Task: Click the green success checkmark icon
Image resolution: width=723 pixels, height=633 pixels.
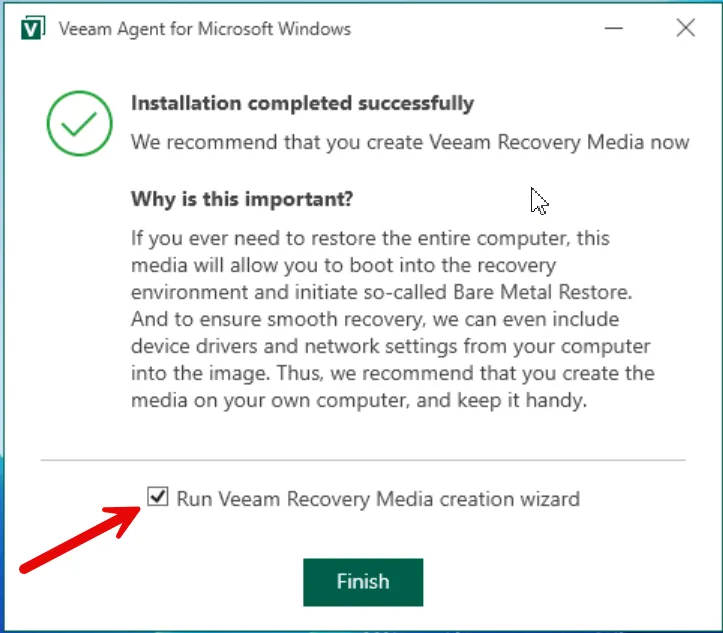Action: tap(79, 124)
